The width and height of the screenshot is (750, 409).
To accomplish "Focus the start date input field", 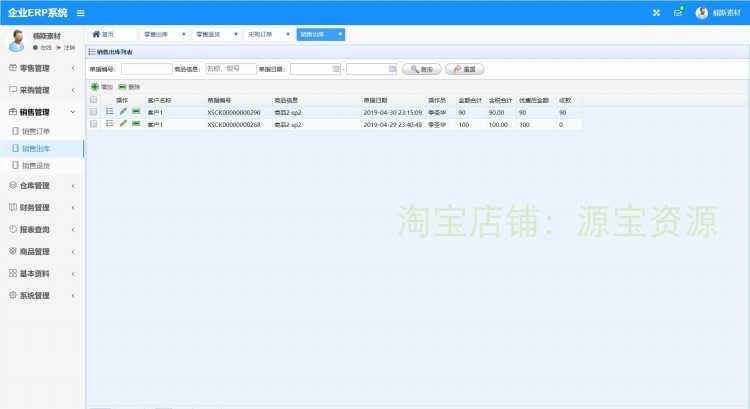I will 316,69.
